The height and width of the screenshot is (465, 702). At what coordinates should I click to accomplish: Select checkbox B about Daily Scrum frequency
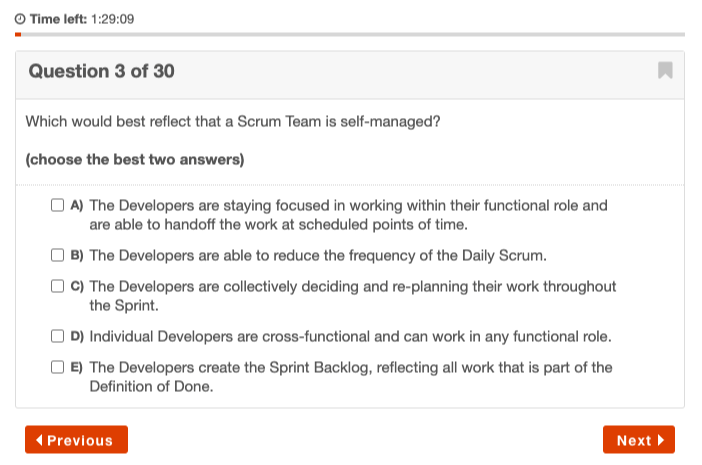tap(57, 255)
